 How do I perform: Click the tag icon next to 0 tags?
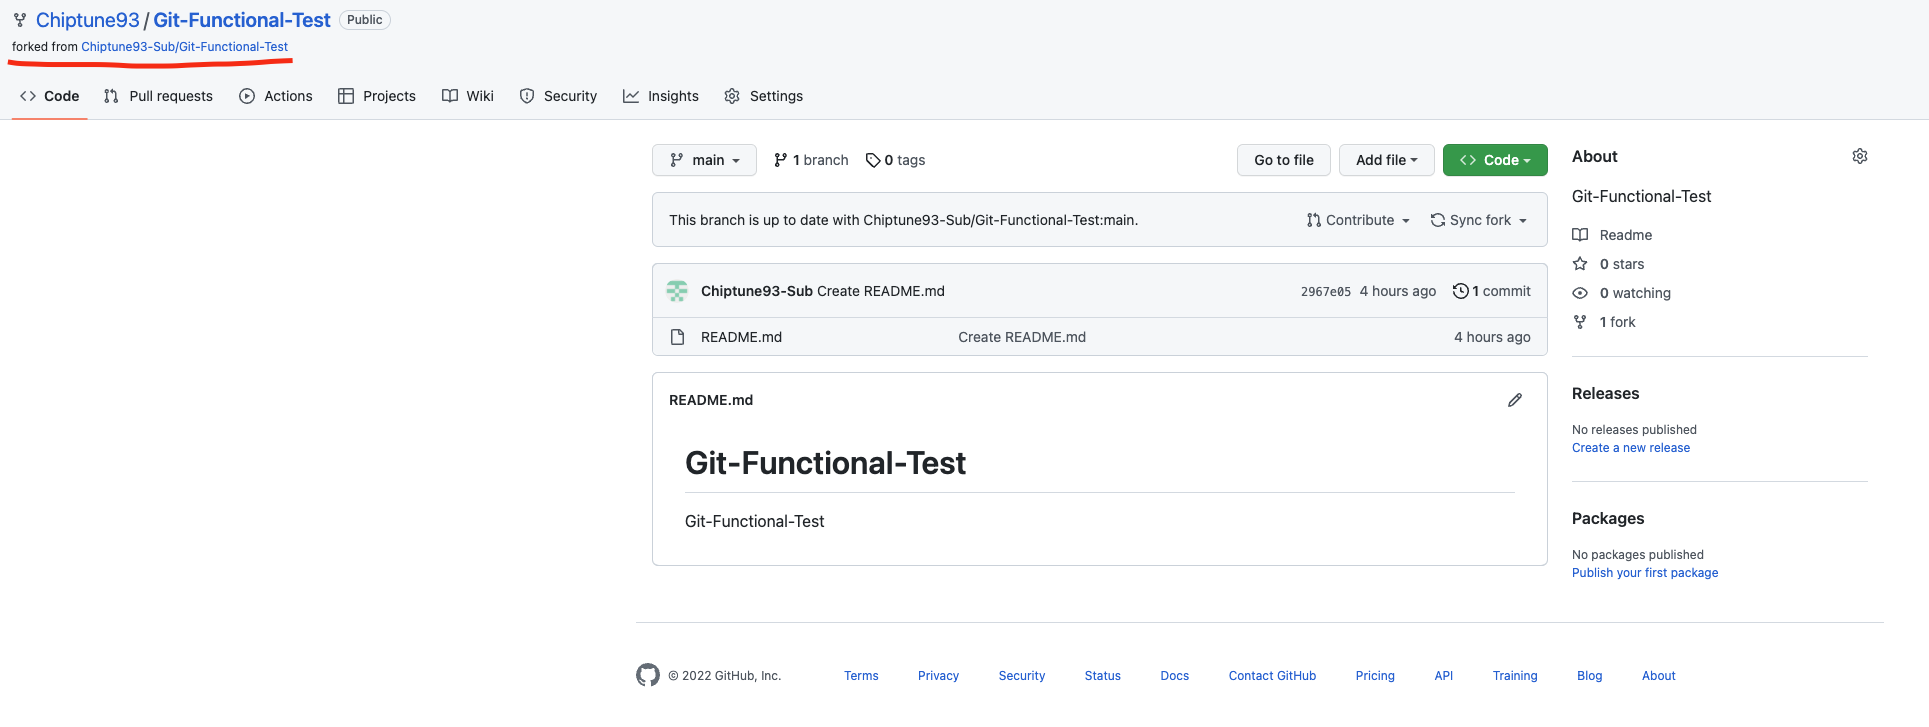tap(873, 160)
